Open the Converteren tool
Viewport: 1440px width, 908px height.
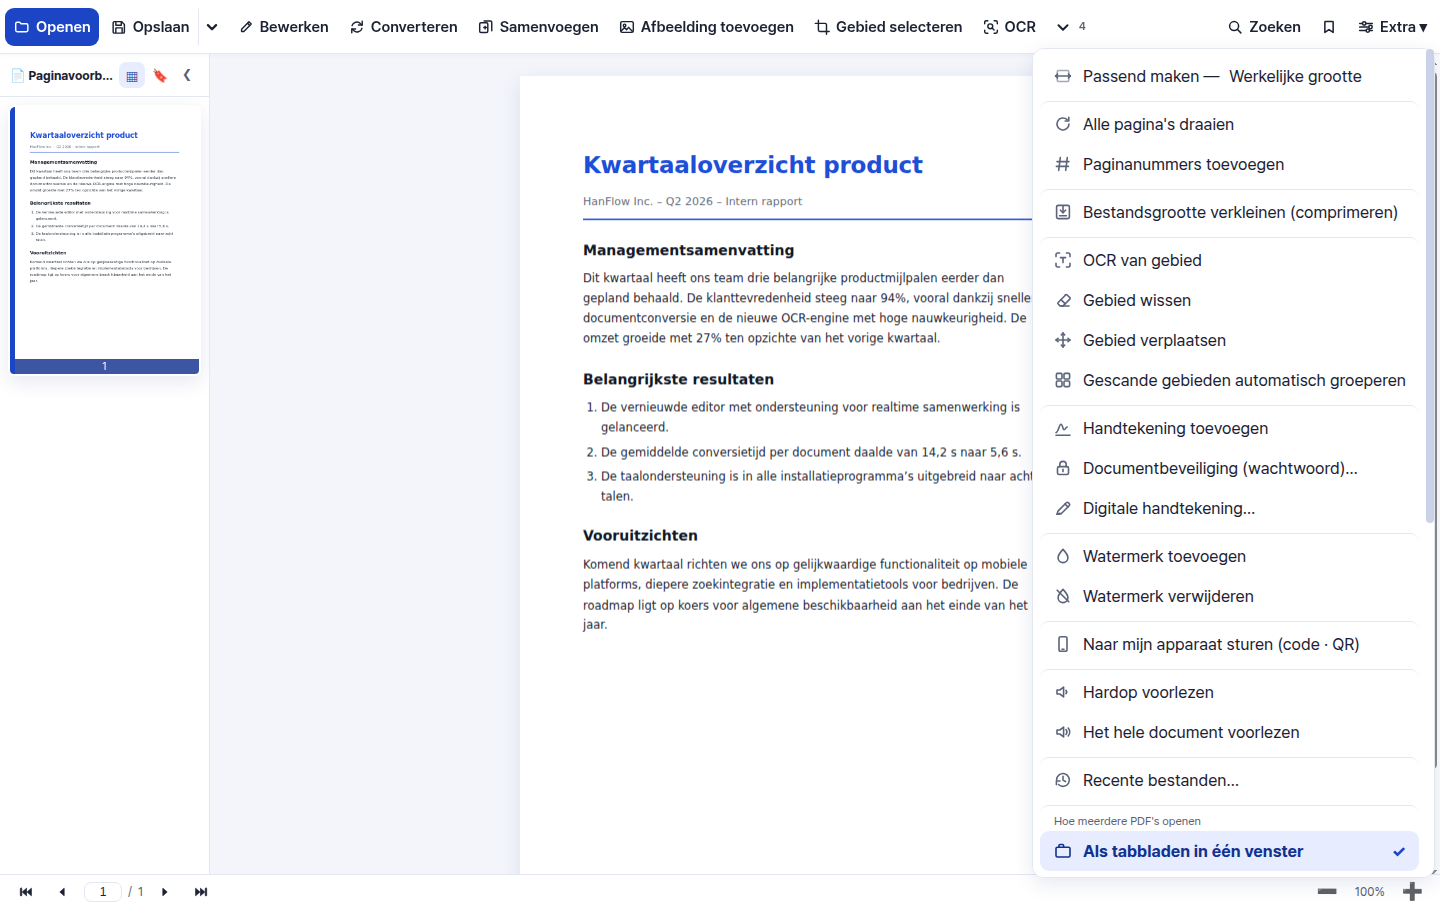tap(404, 27)
